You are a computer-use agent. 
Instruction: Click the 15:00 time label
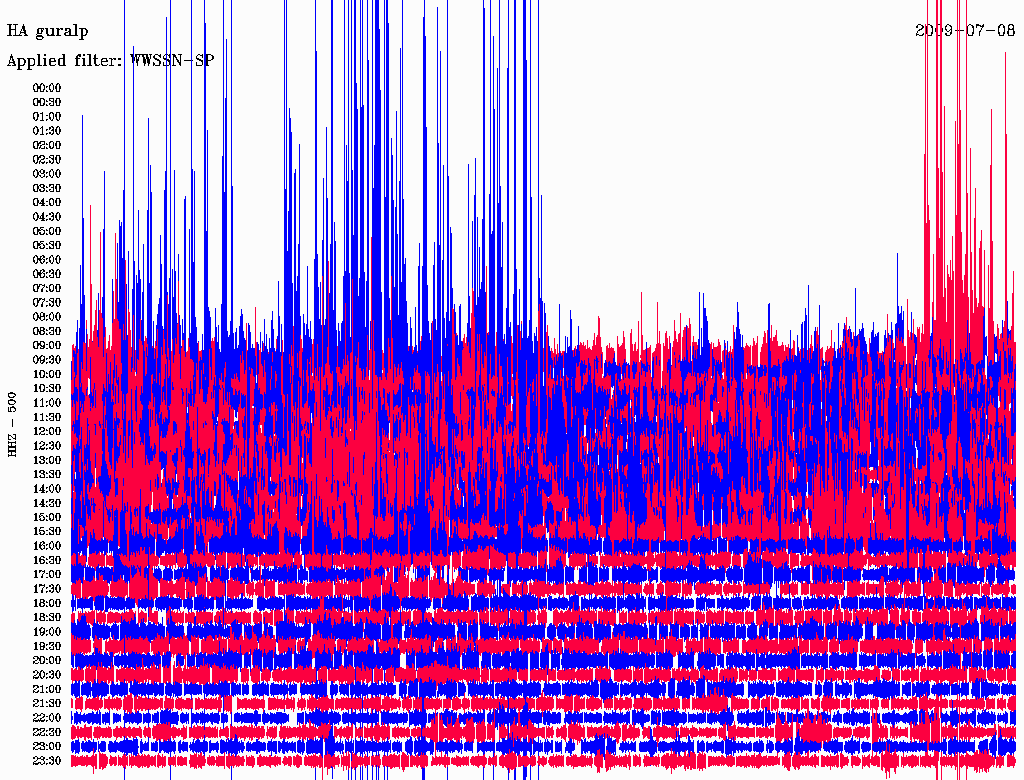(47, 517)
